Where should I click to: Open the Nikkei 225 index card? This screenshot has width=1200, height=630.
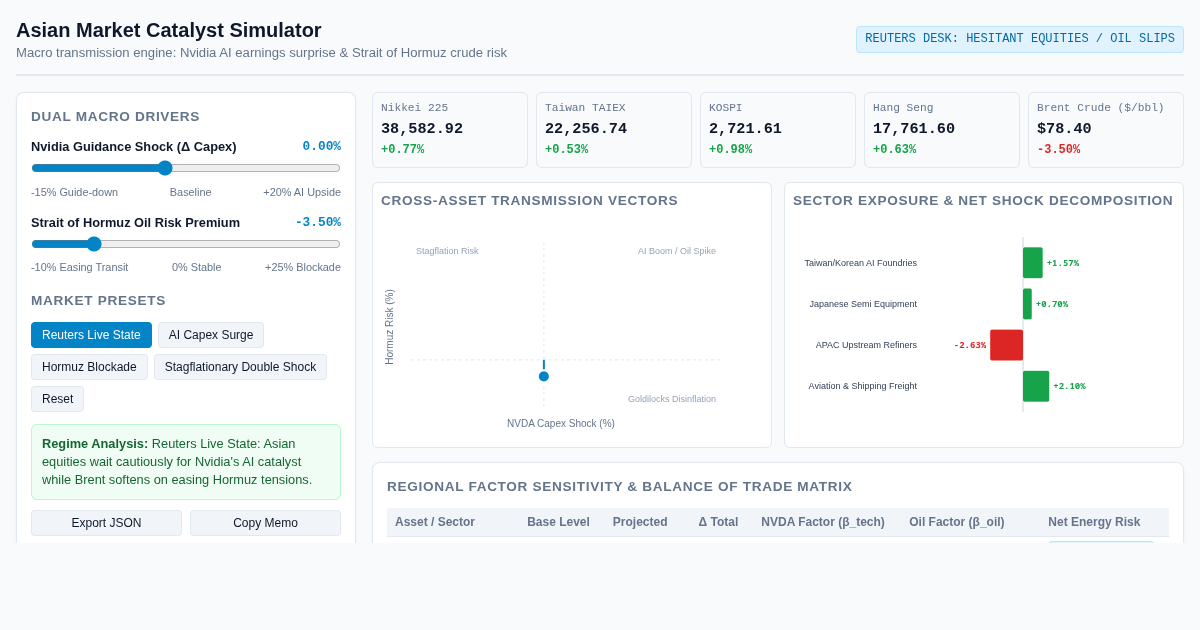(x=450, y=130)
